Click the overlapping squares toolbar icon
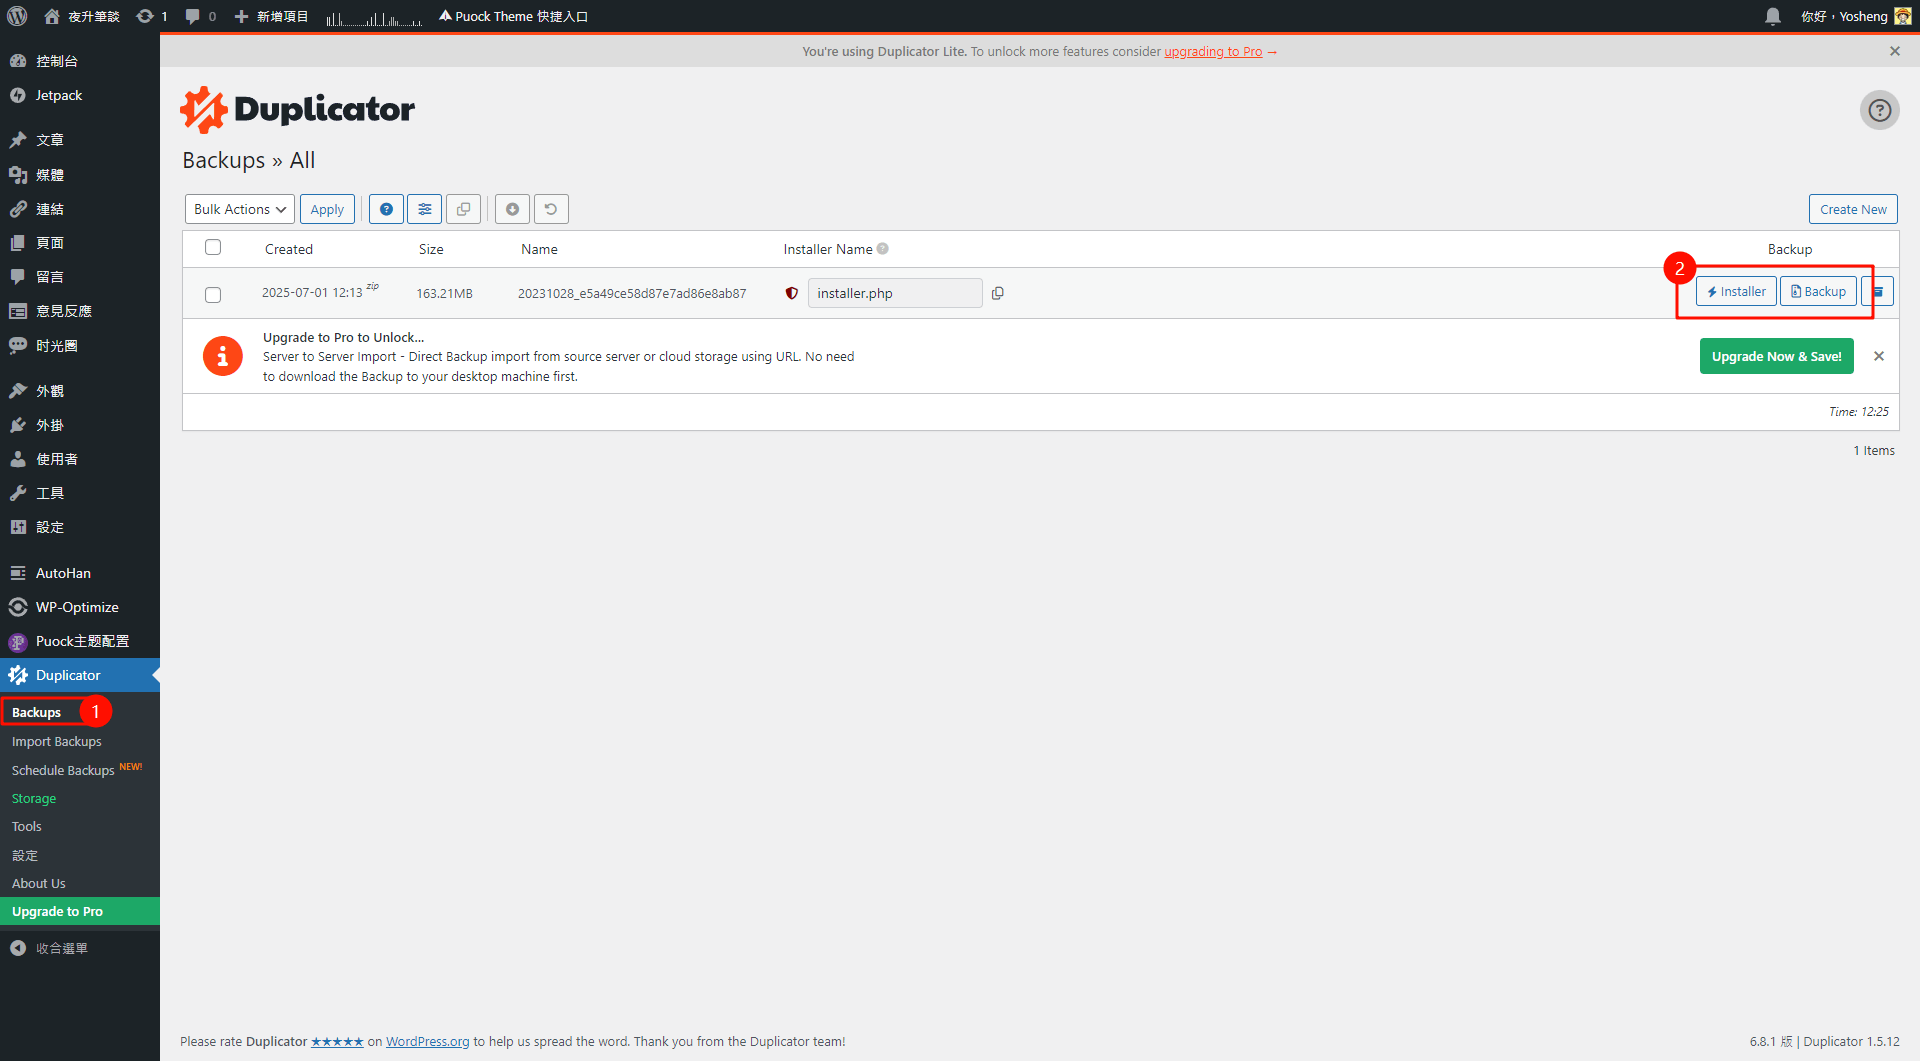 coord(464,209)
